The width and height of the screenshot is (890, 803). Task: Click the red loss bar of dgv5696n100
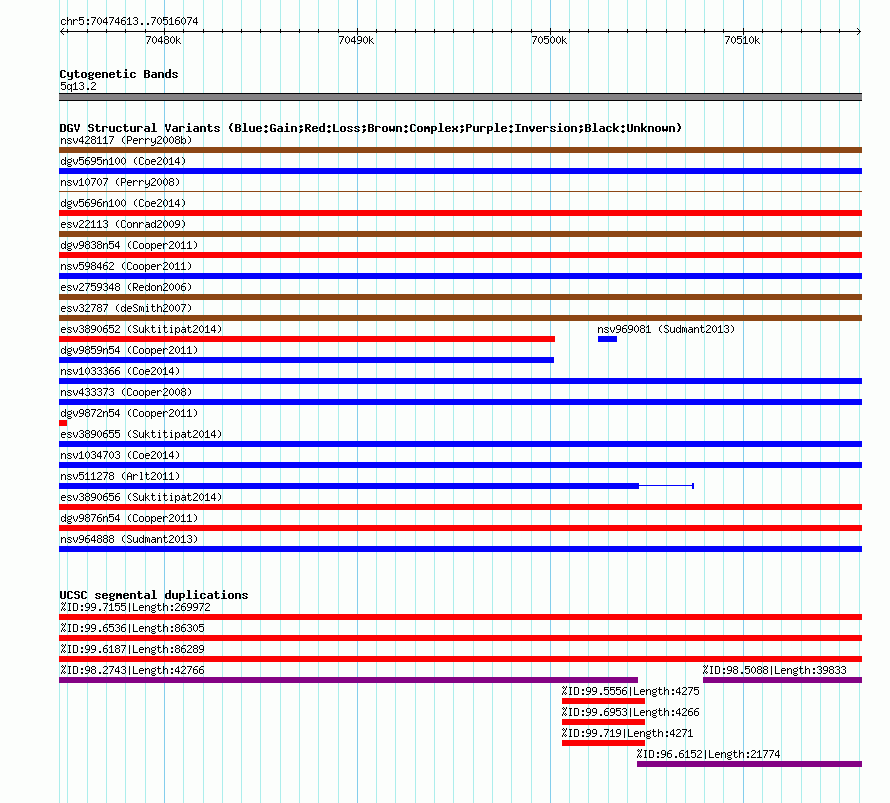pyautogui.click(x=460, y=213)
